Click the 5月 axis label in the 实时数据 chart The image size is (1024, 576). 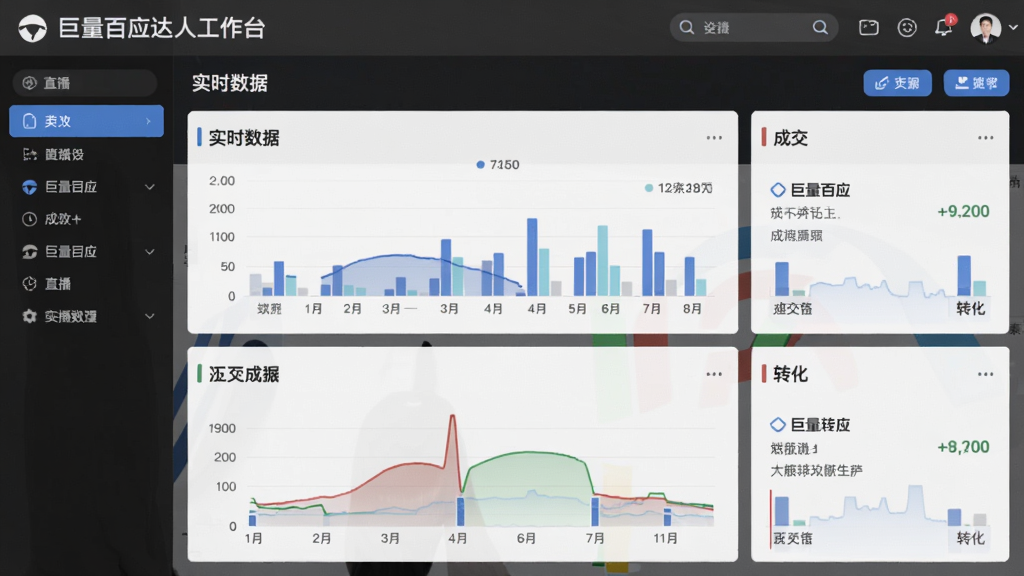pyautogui.click(x=577, y=308)
